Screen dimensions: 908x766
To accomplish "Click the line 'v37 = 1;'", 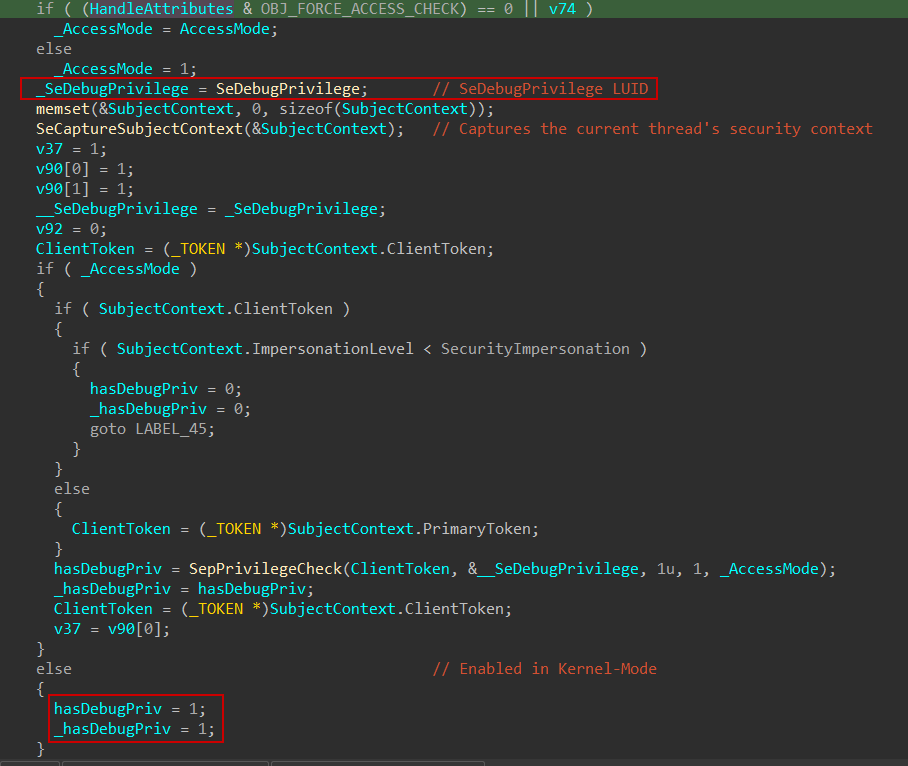I will pos(71,149).
